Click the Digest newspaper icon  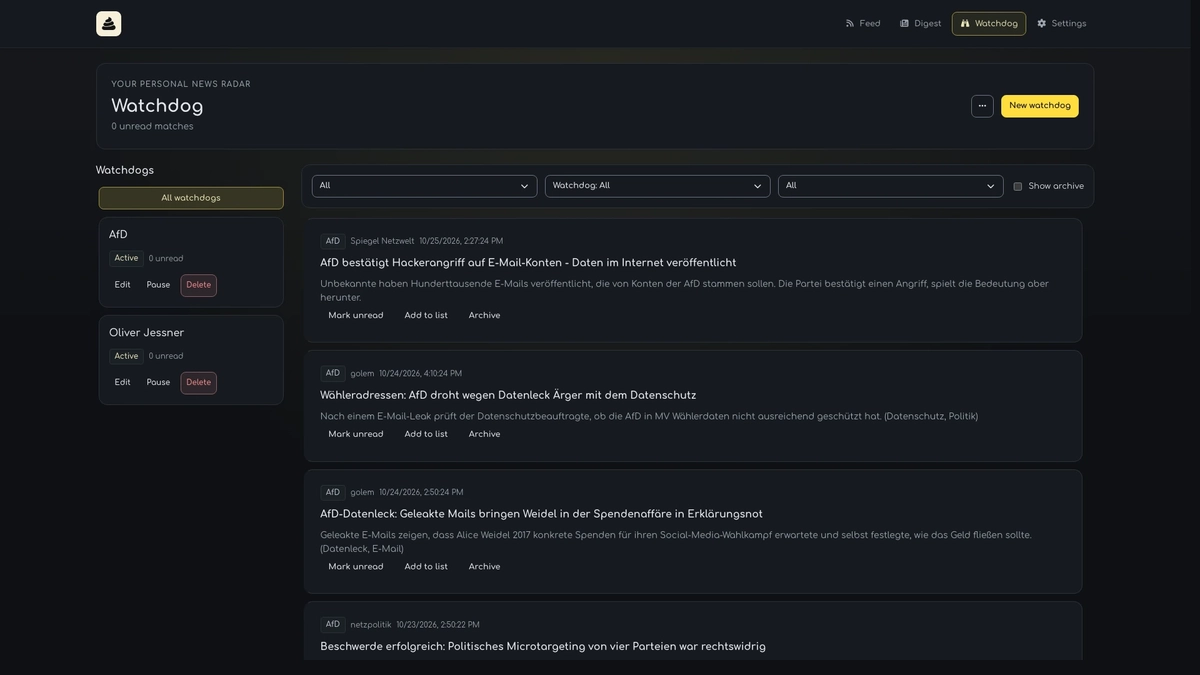(904, 24)
